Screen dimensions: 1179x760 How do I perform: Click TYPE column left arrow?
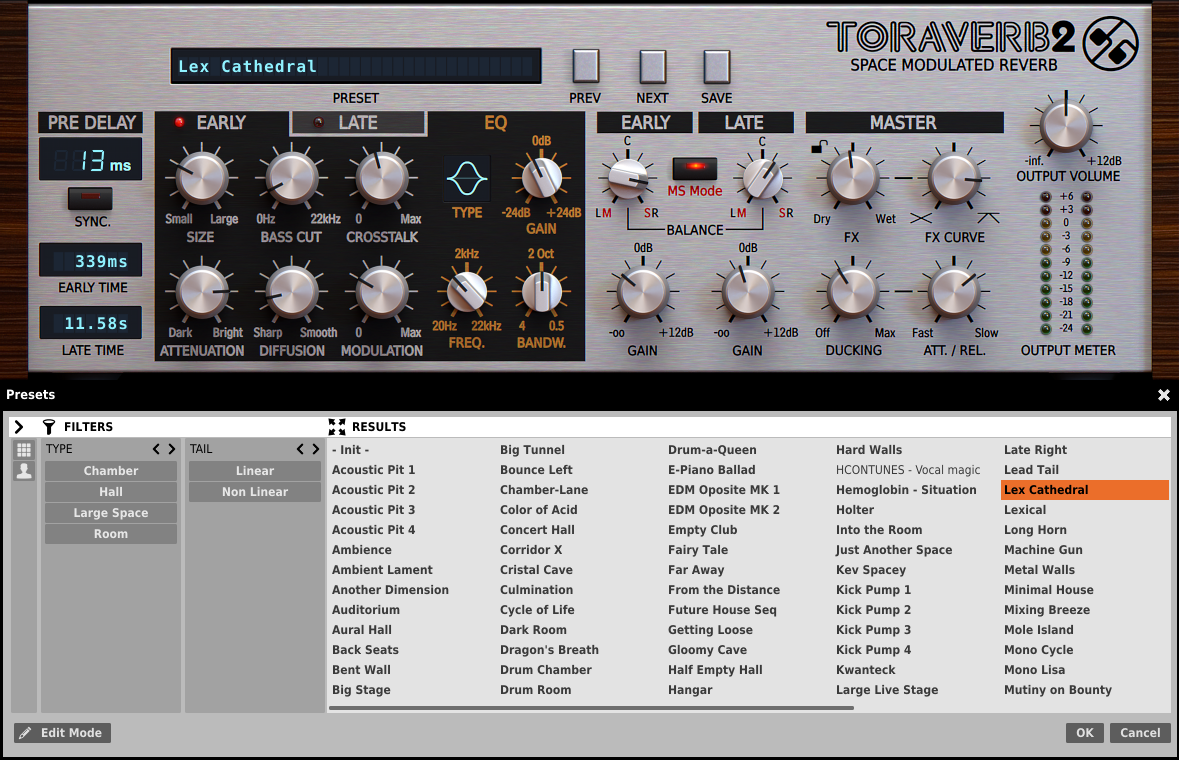tap(156, 449)
